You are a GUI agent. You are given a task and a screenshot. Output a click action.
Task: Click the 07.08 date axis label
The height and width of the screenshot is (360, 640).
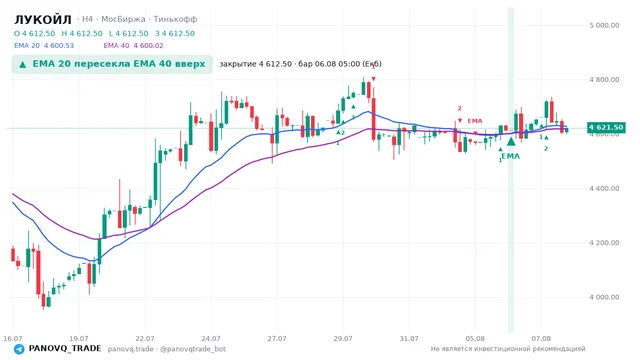[541, 338]
